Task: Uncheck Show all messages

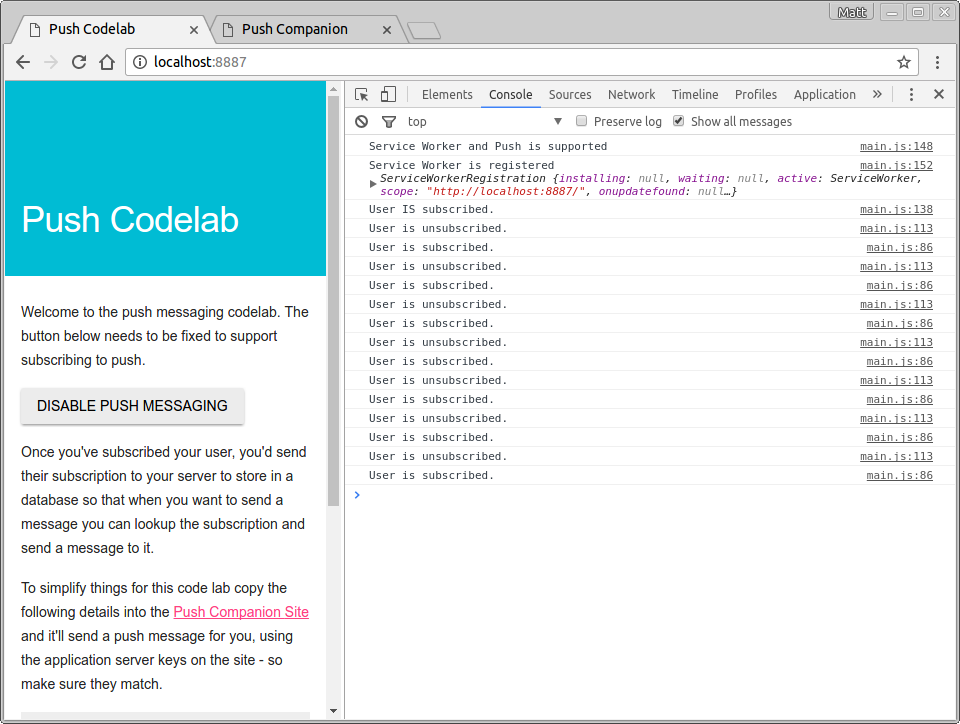Action: (x=679, y=121)
